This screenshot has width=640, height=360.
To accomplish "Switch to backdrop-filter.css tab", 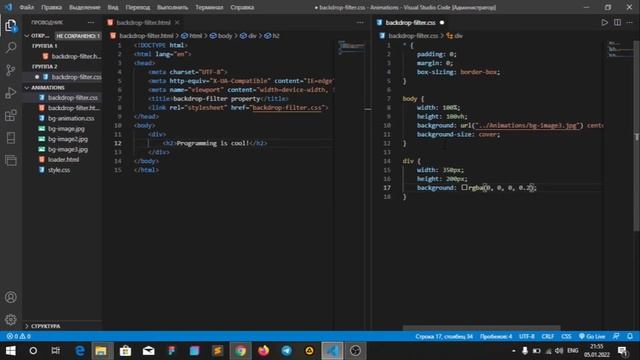I will point(411,22).
